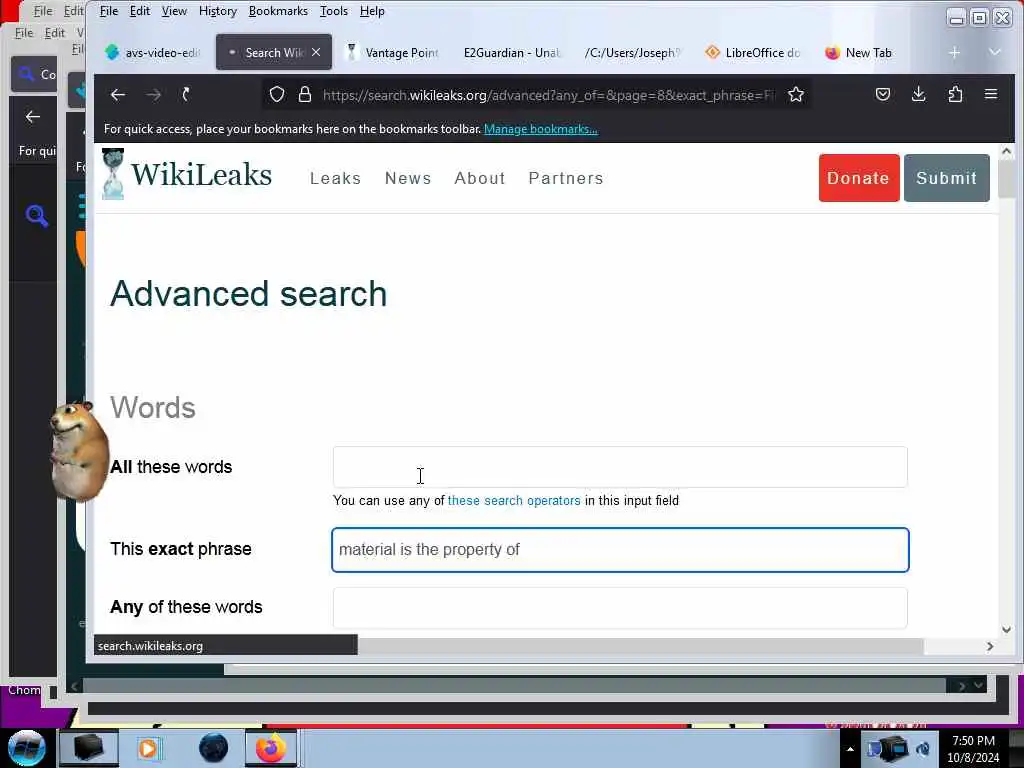Open the Leaks navigation link
This screenshot has width=1024, height=768.
click(x=336, y=178)
